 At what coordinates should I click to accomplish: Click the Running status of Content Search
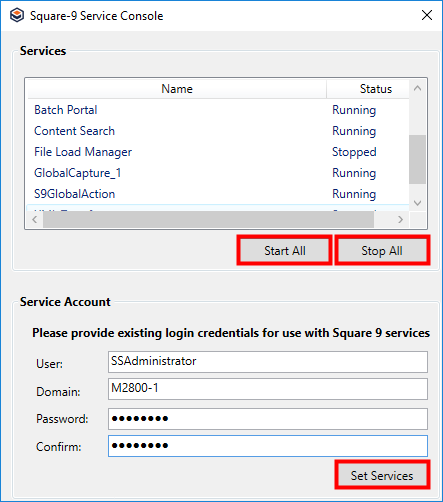(354, 131)
